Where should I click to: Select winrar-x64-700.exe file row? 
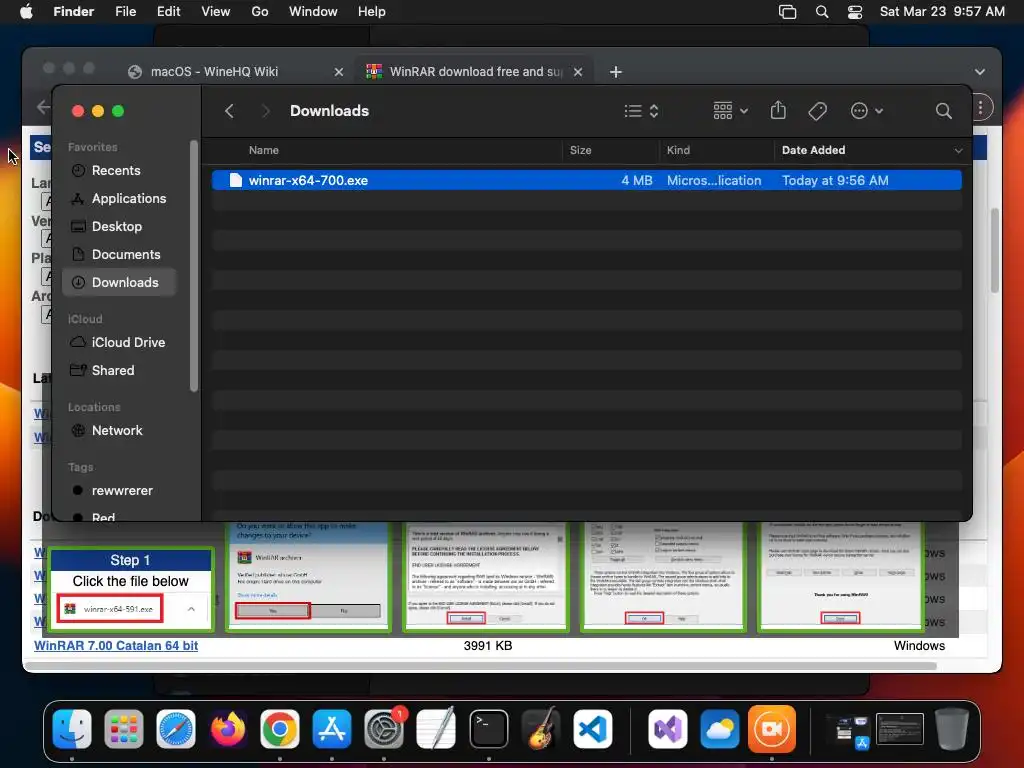[x=586, y=180]
